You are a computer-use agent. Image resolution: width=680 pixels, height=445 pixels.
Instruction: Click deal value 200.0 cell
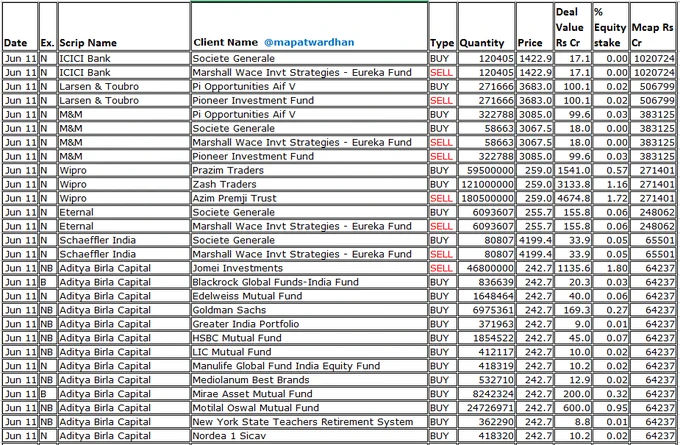[x=572, y=394]
